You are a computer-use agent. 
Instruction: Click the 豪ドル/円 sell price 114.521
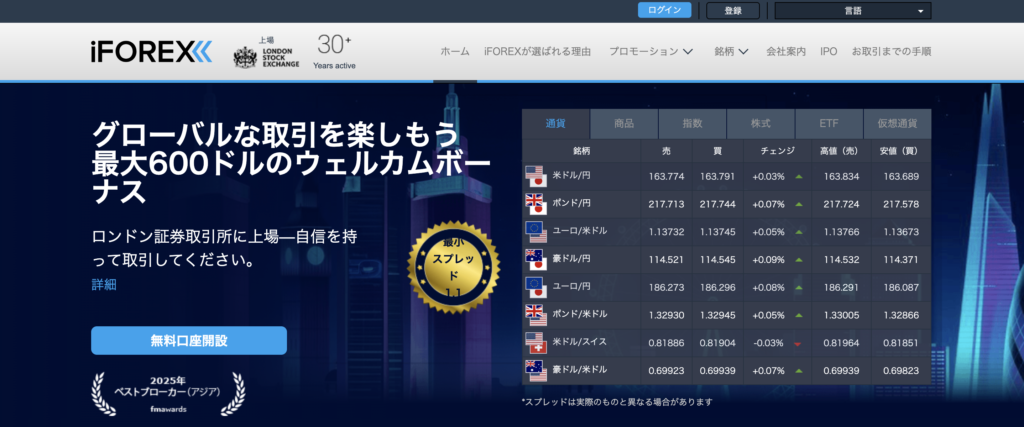tap(666, 260)
